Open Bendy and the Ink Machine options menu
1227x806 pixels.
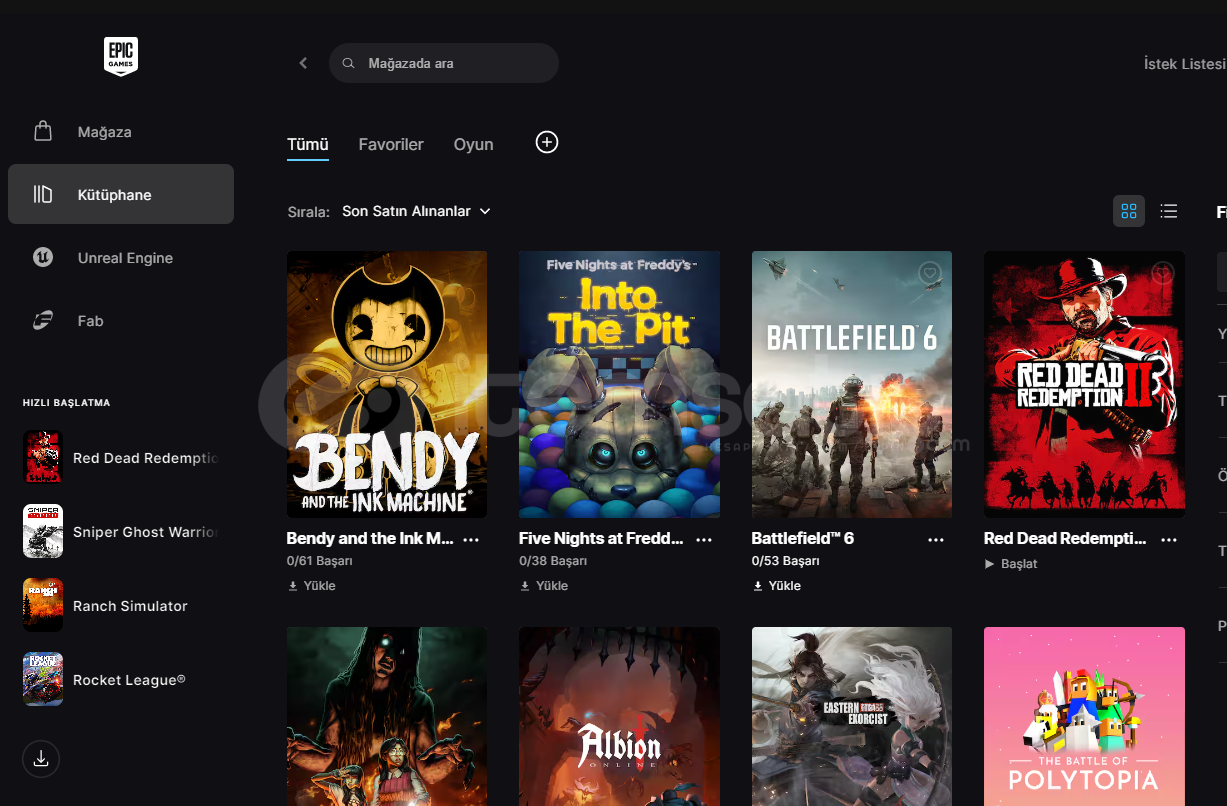pyautogui.click(x=471, y=539)
